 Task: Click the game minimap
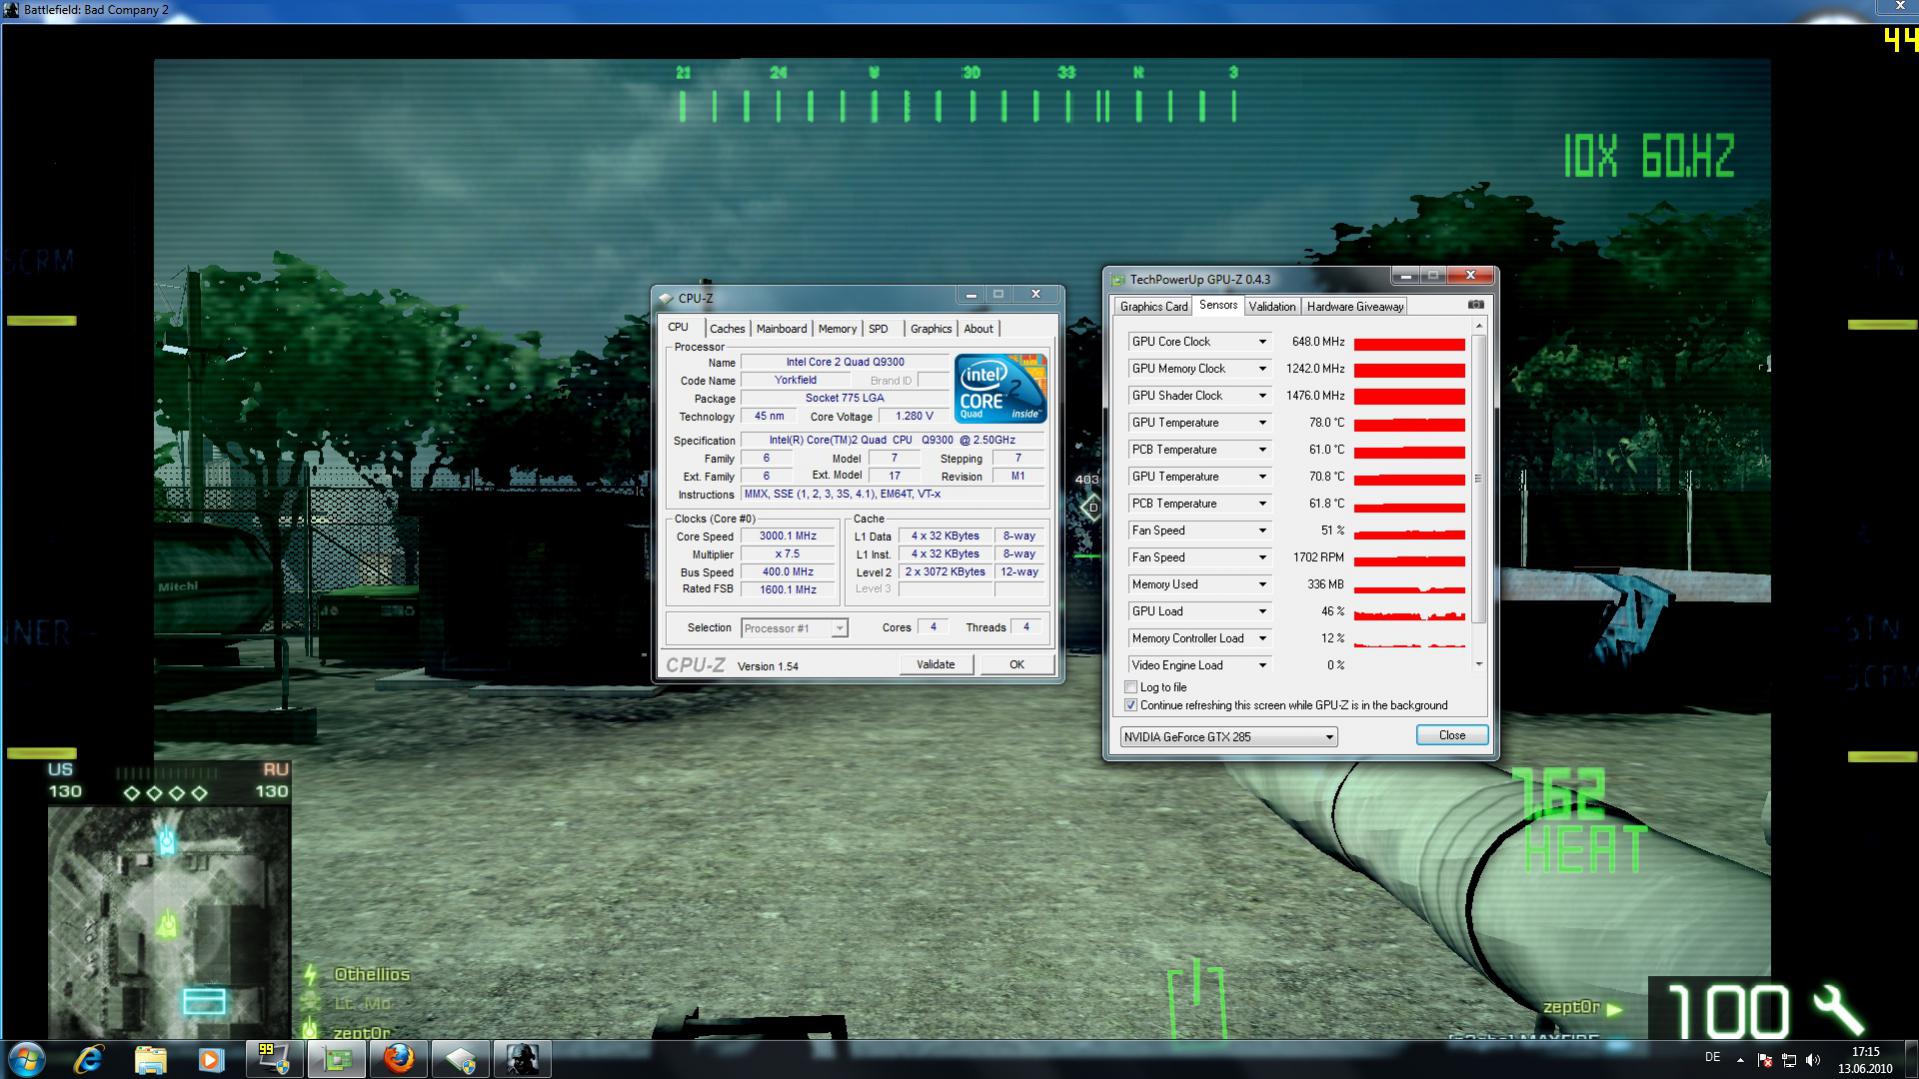point(169,922)
